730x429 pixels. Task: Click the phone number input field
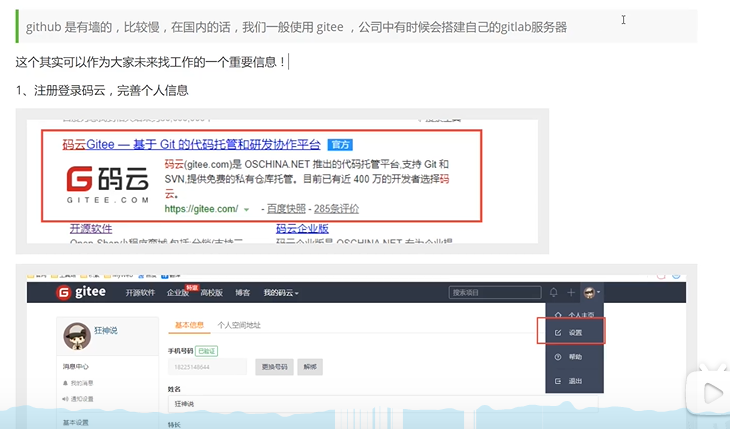tap(207, 367)
